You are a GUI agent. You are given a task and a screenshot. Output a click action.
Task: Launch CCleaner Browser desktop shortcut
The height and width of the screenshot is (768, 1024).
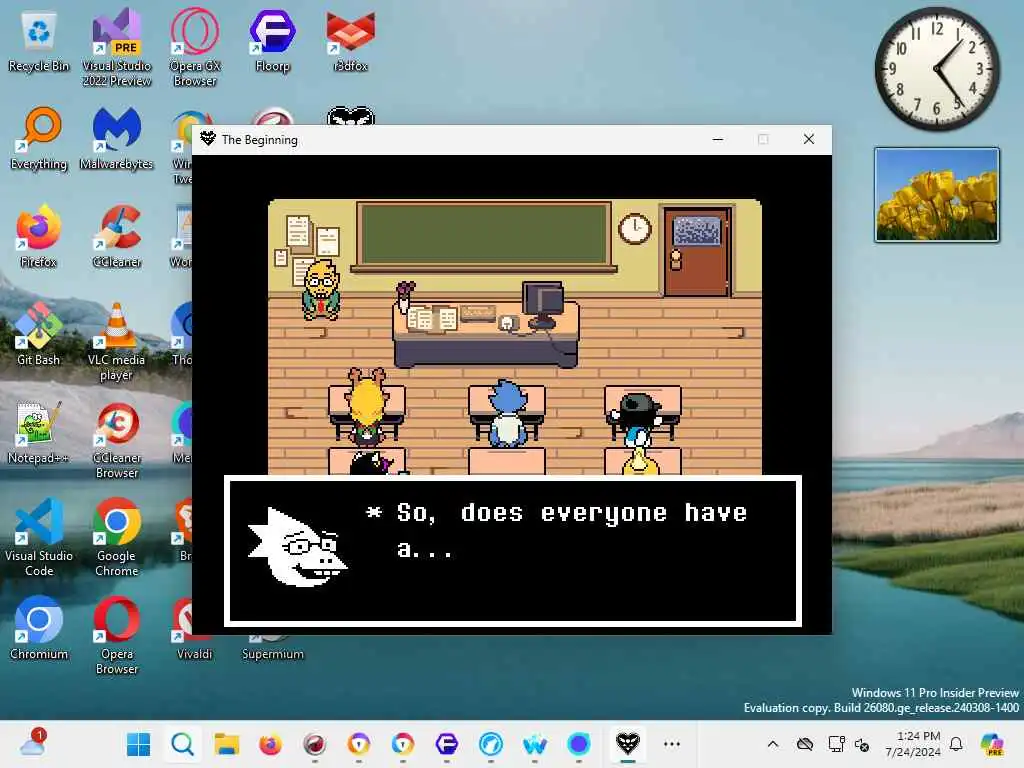117,440
